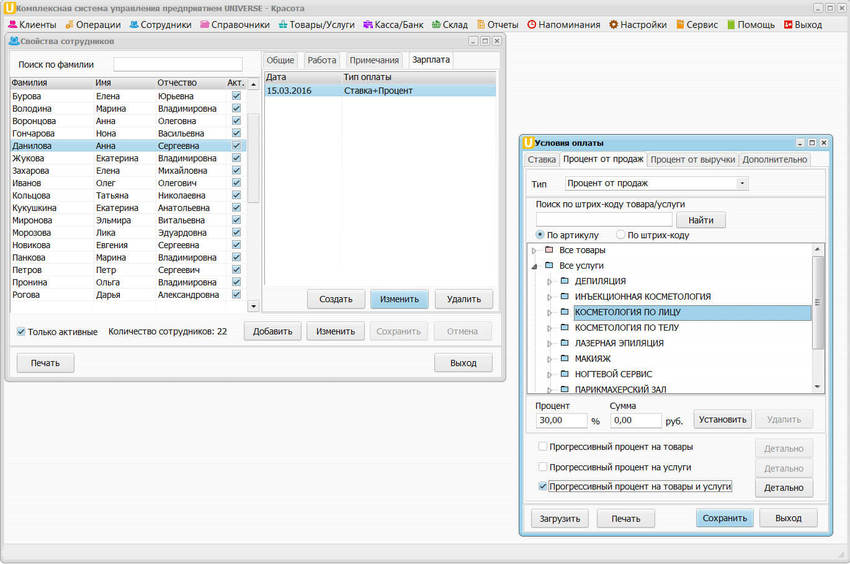This screenshot has height=564, width=850.
Task: Click the Warehouse icon in menu bar
Action: click(x=436, y=24)
